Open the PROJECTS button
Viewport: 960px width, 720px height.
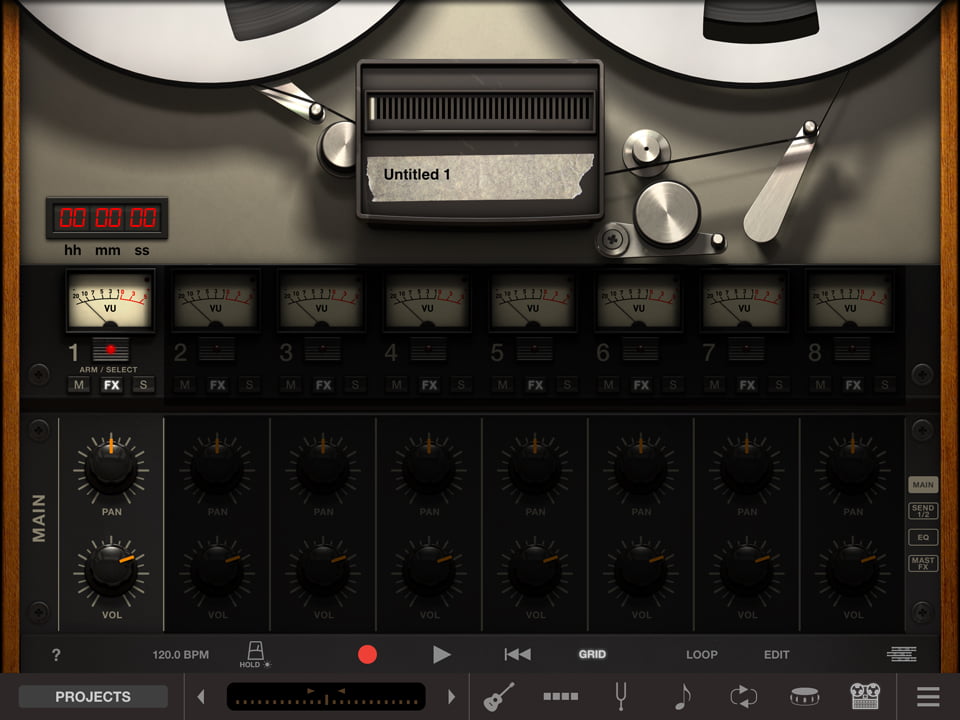click(x=93, y=696)
